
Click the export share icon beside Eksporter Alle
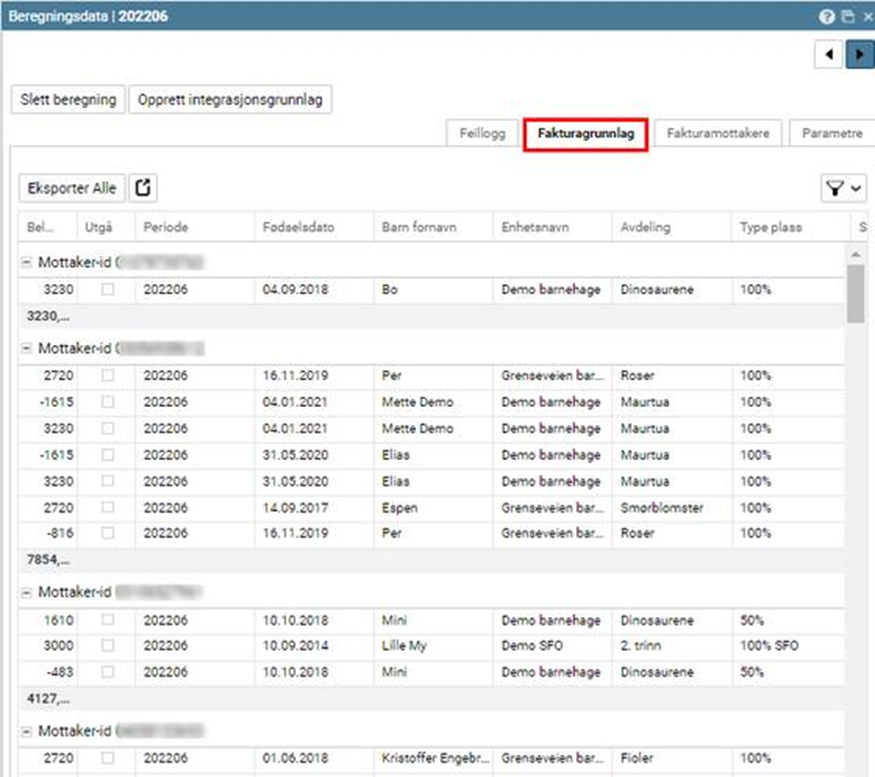143,188
